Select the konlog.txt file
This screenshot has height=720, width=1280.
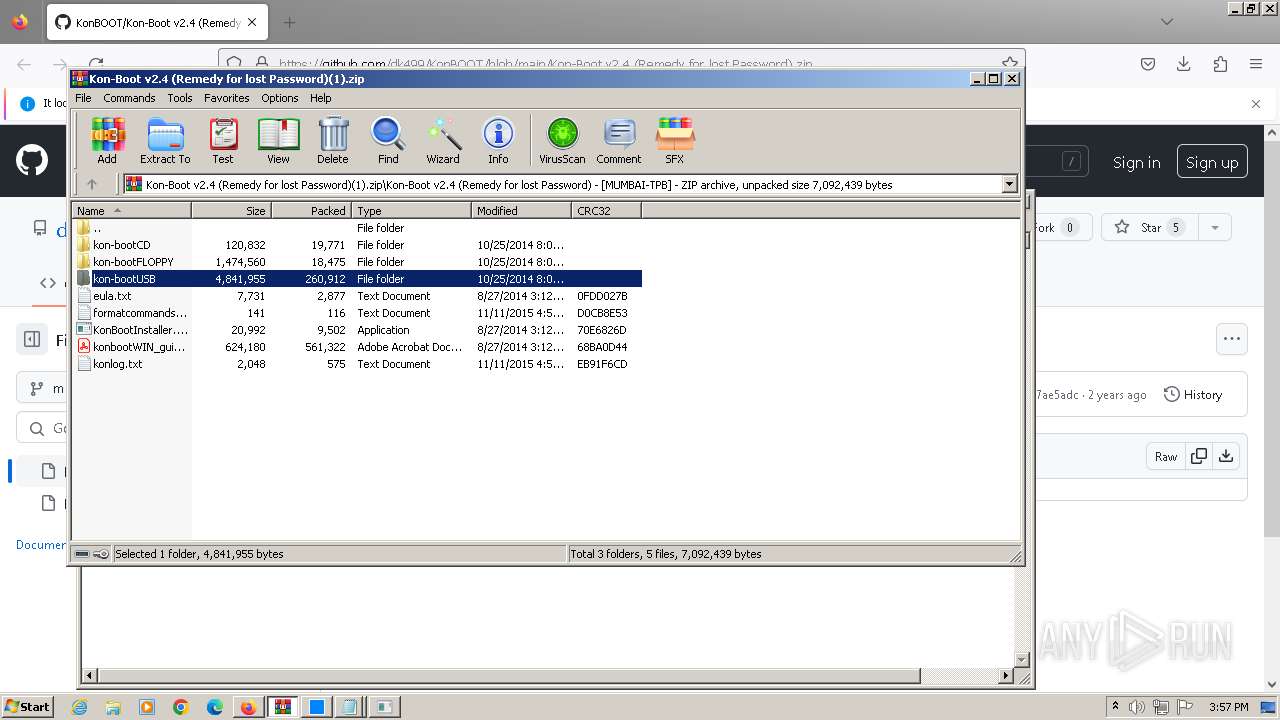coord(357,364)
